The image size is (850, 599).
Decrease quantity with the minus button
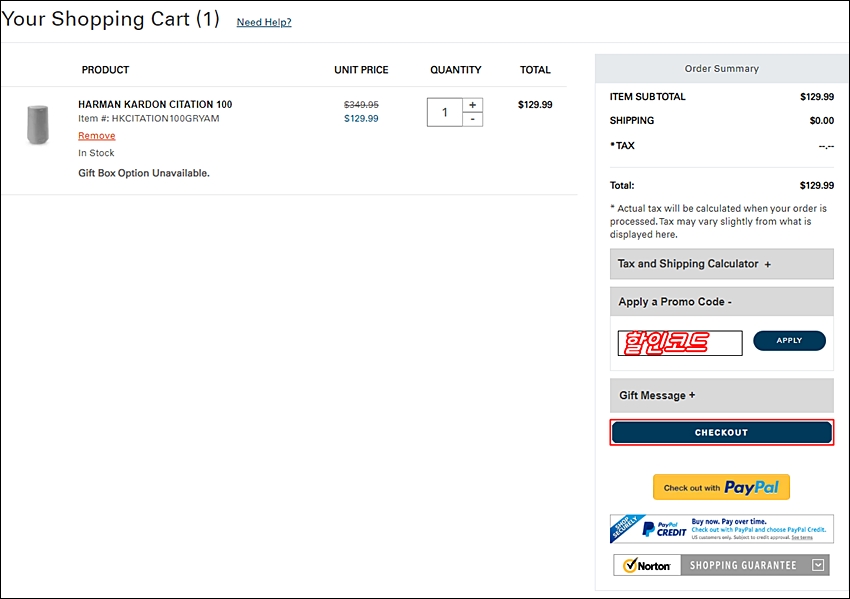pyautogui.click(x=473, y=119)
